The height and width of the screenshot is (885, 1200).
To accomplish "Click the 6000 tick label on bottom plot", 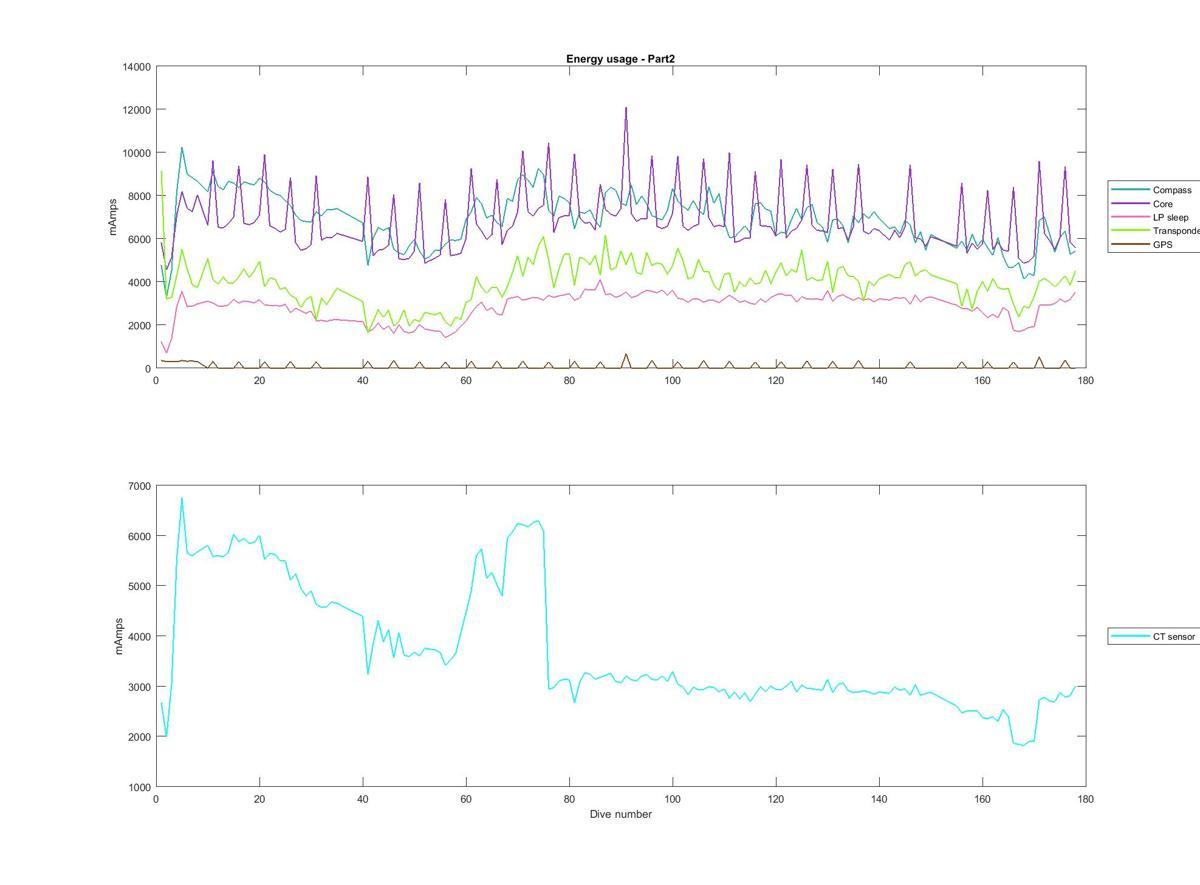I will 140,536.
